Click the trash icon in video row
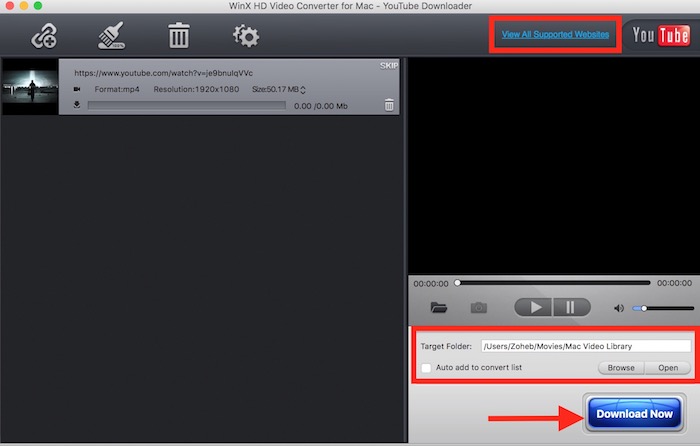The width and height of the screenshot is (700, 446). point(389,105)
